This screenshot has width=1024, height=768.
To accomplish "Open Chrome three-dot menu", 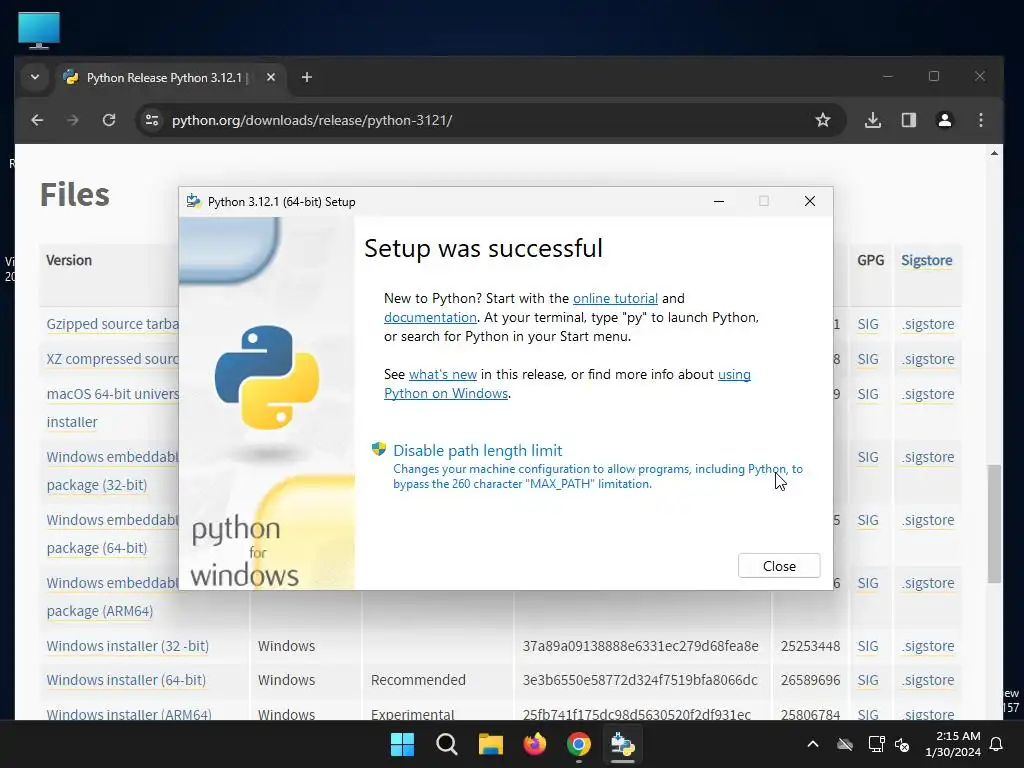I will tap(980, 120).
